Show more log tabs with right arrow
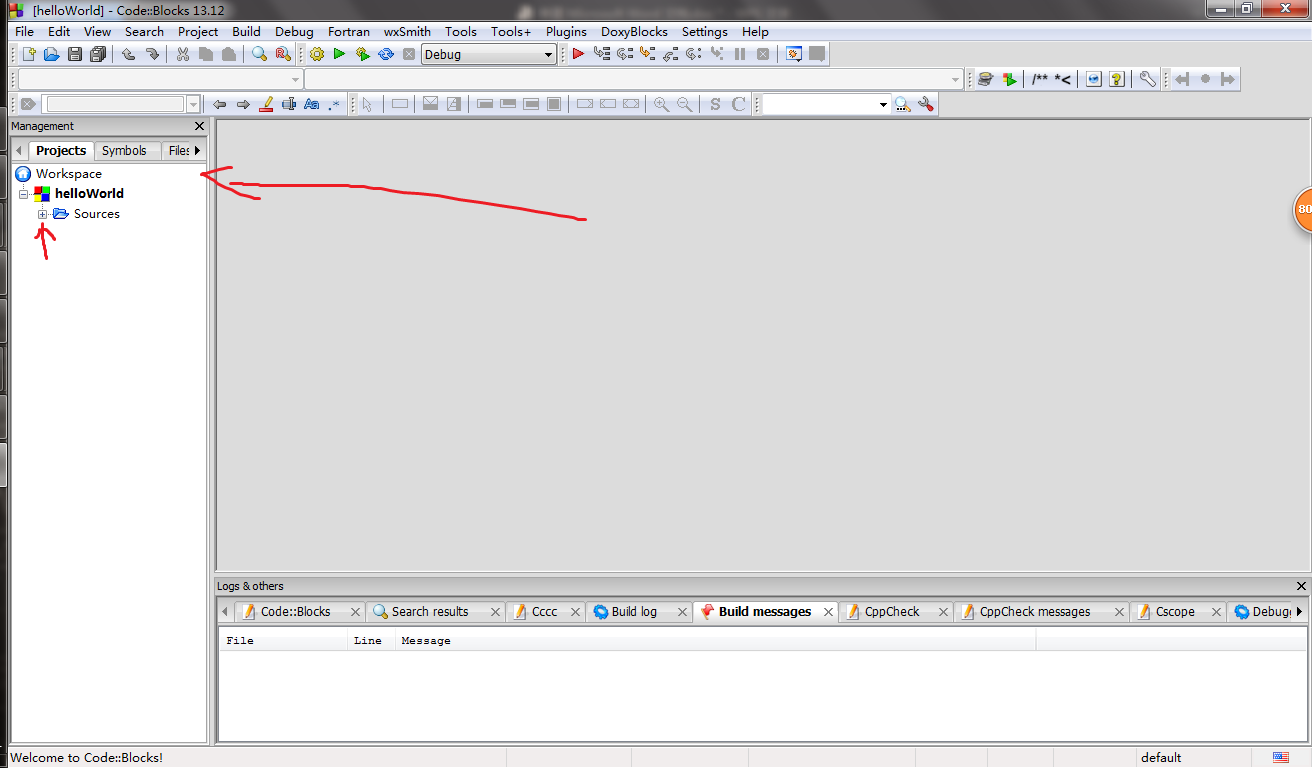The image size is (1312, 768). click(1299, 611)
